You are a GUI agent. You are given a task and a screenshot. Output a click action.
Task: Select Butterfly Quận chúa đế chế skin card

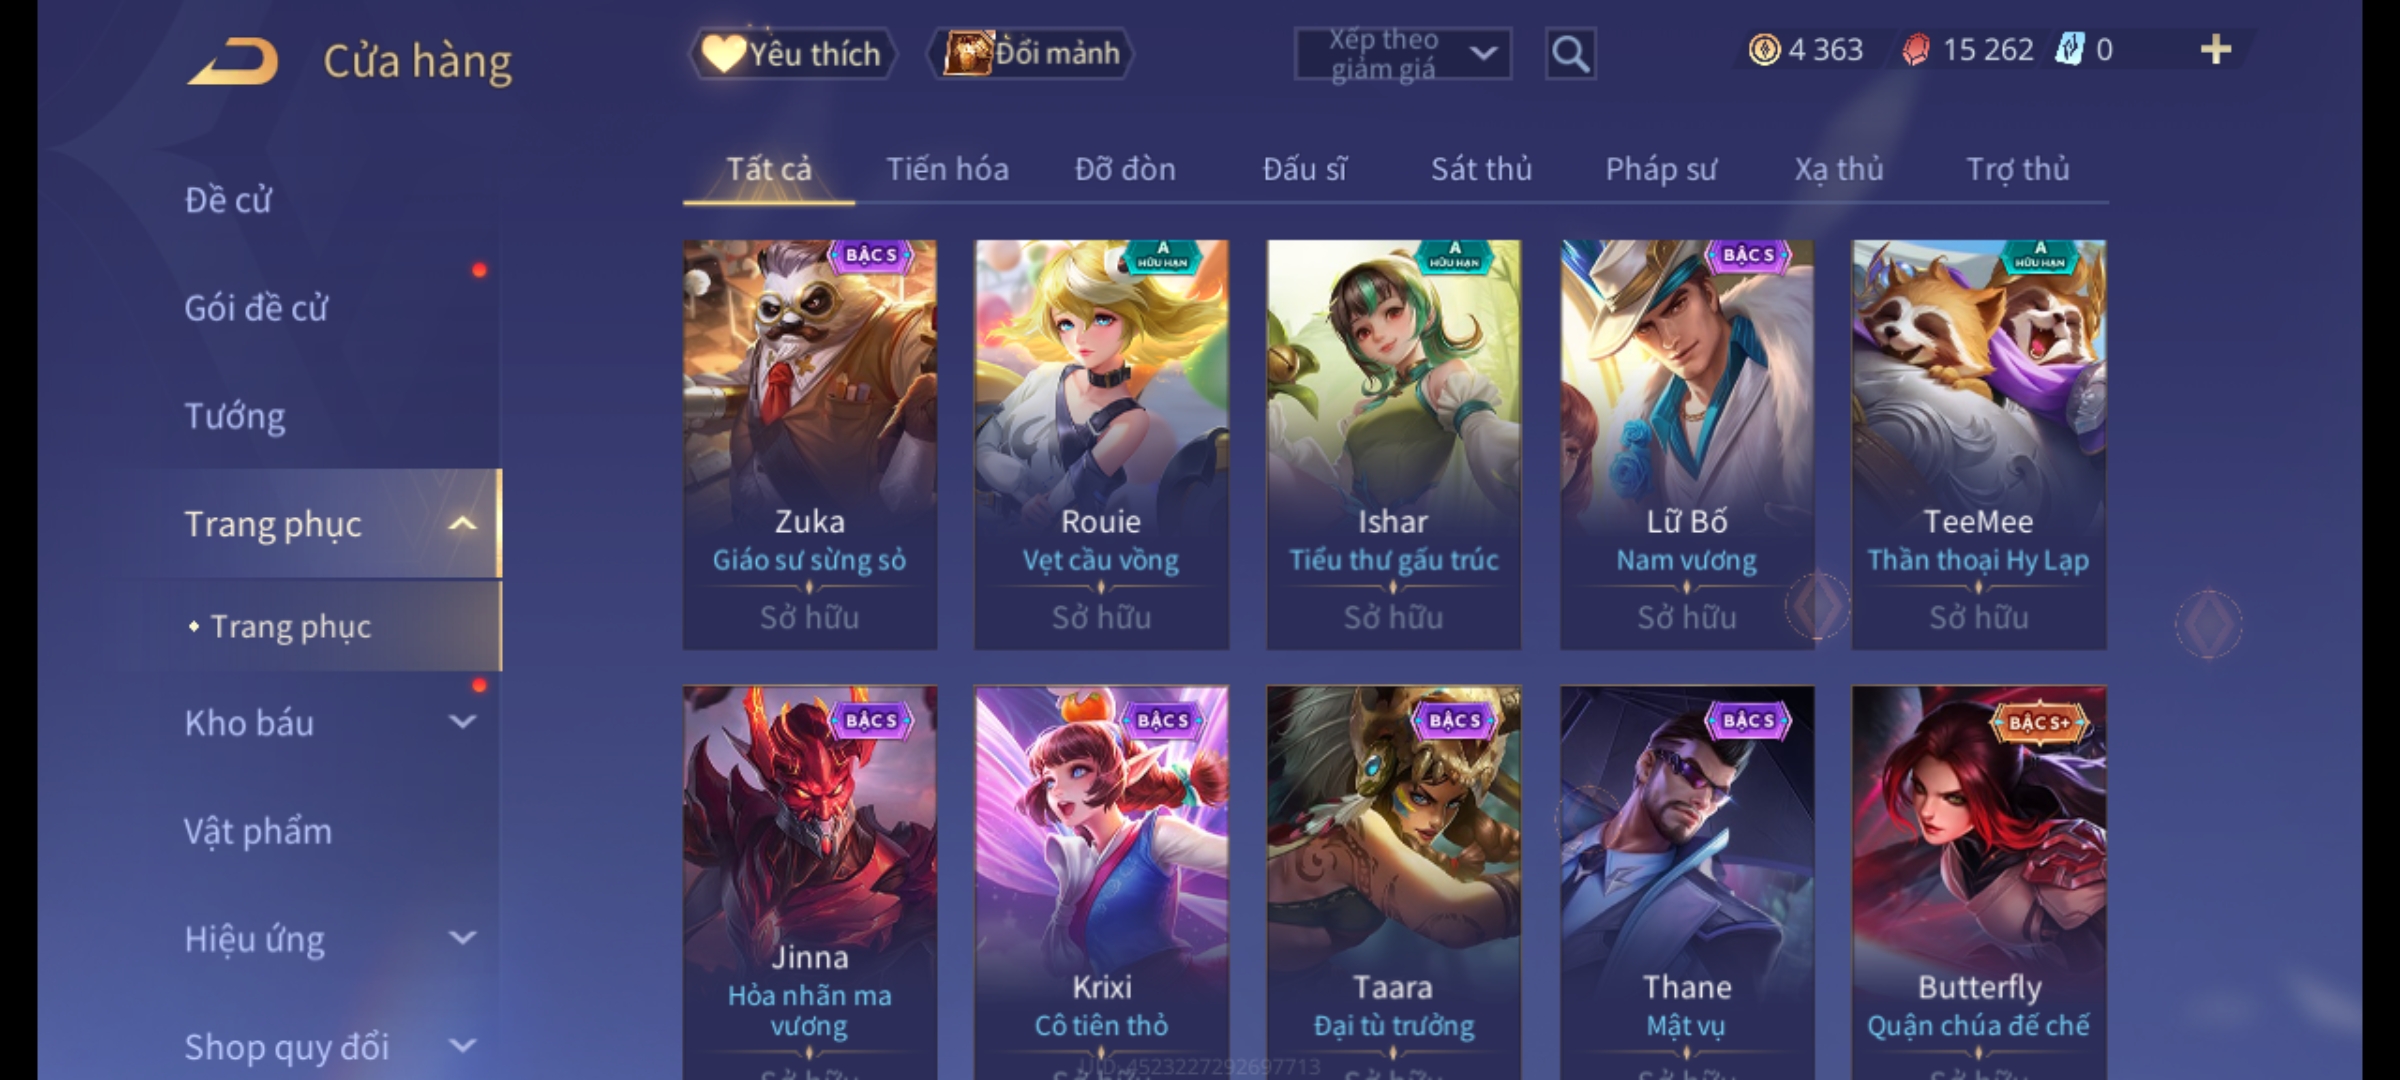click(x=1979, y=882)
